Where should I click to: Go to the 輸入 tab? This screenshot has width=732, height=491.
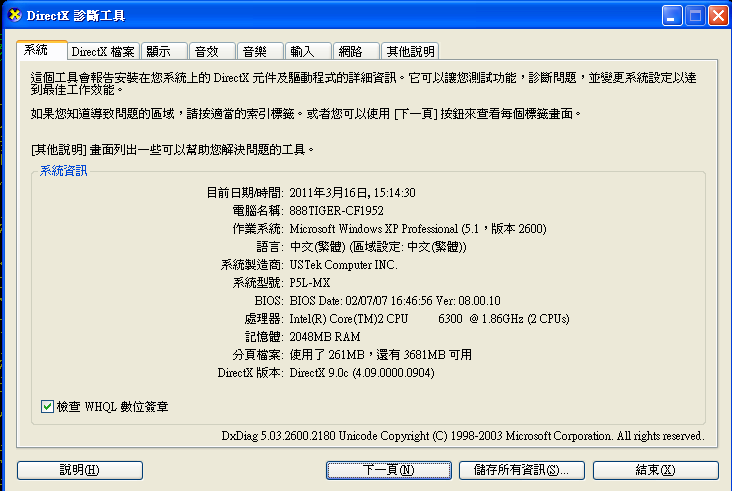(308, 51)
